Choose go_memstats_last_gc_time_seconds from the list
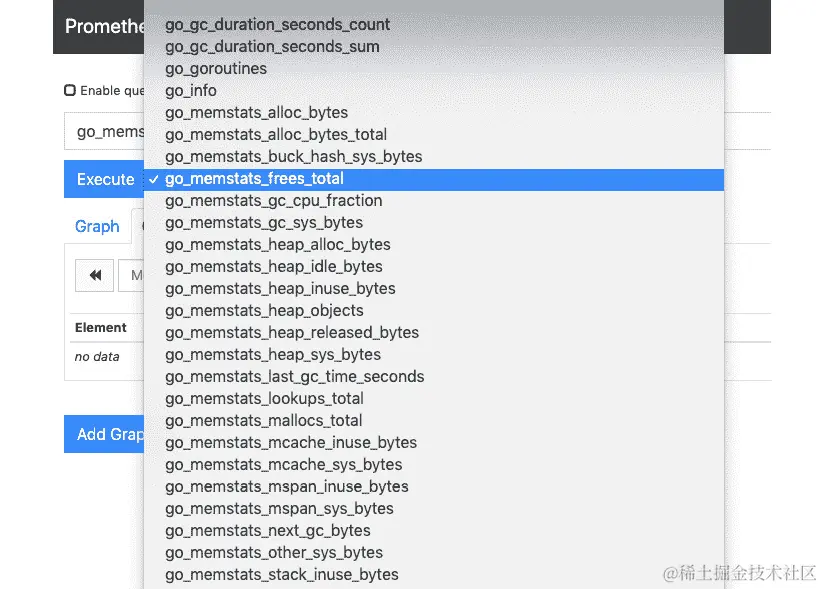This screenshot has width=823, height=589. (294, 376)
